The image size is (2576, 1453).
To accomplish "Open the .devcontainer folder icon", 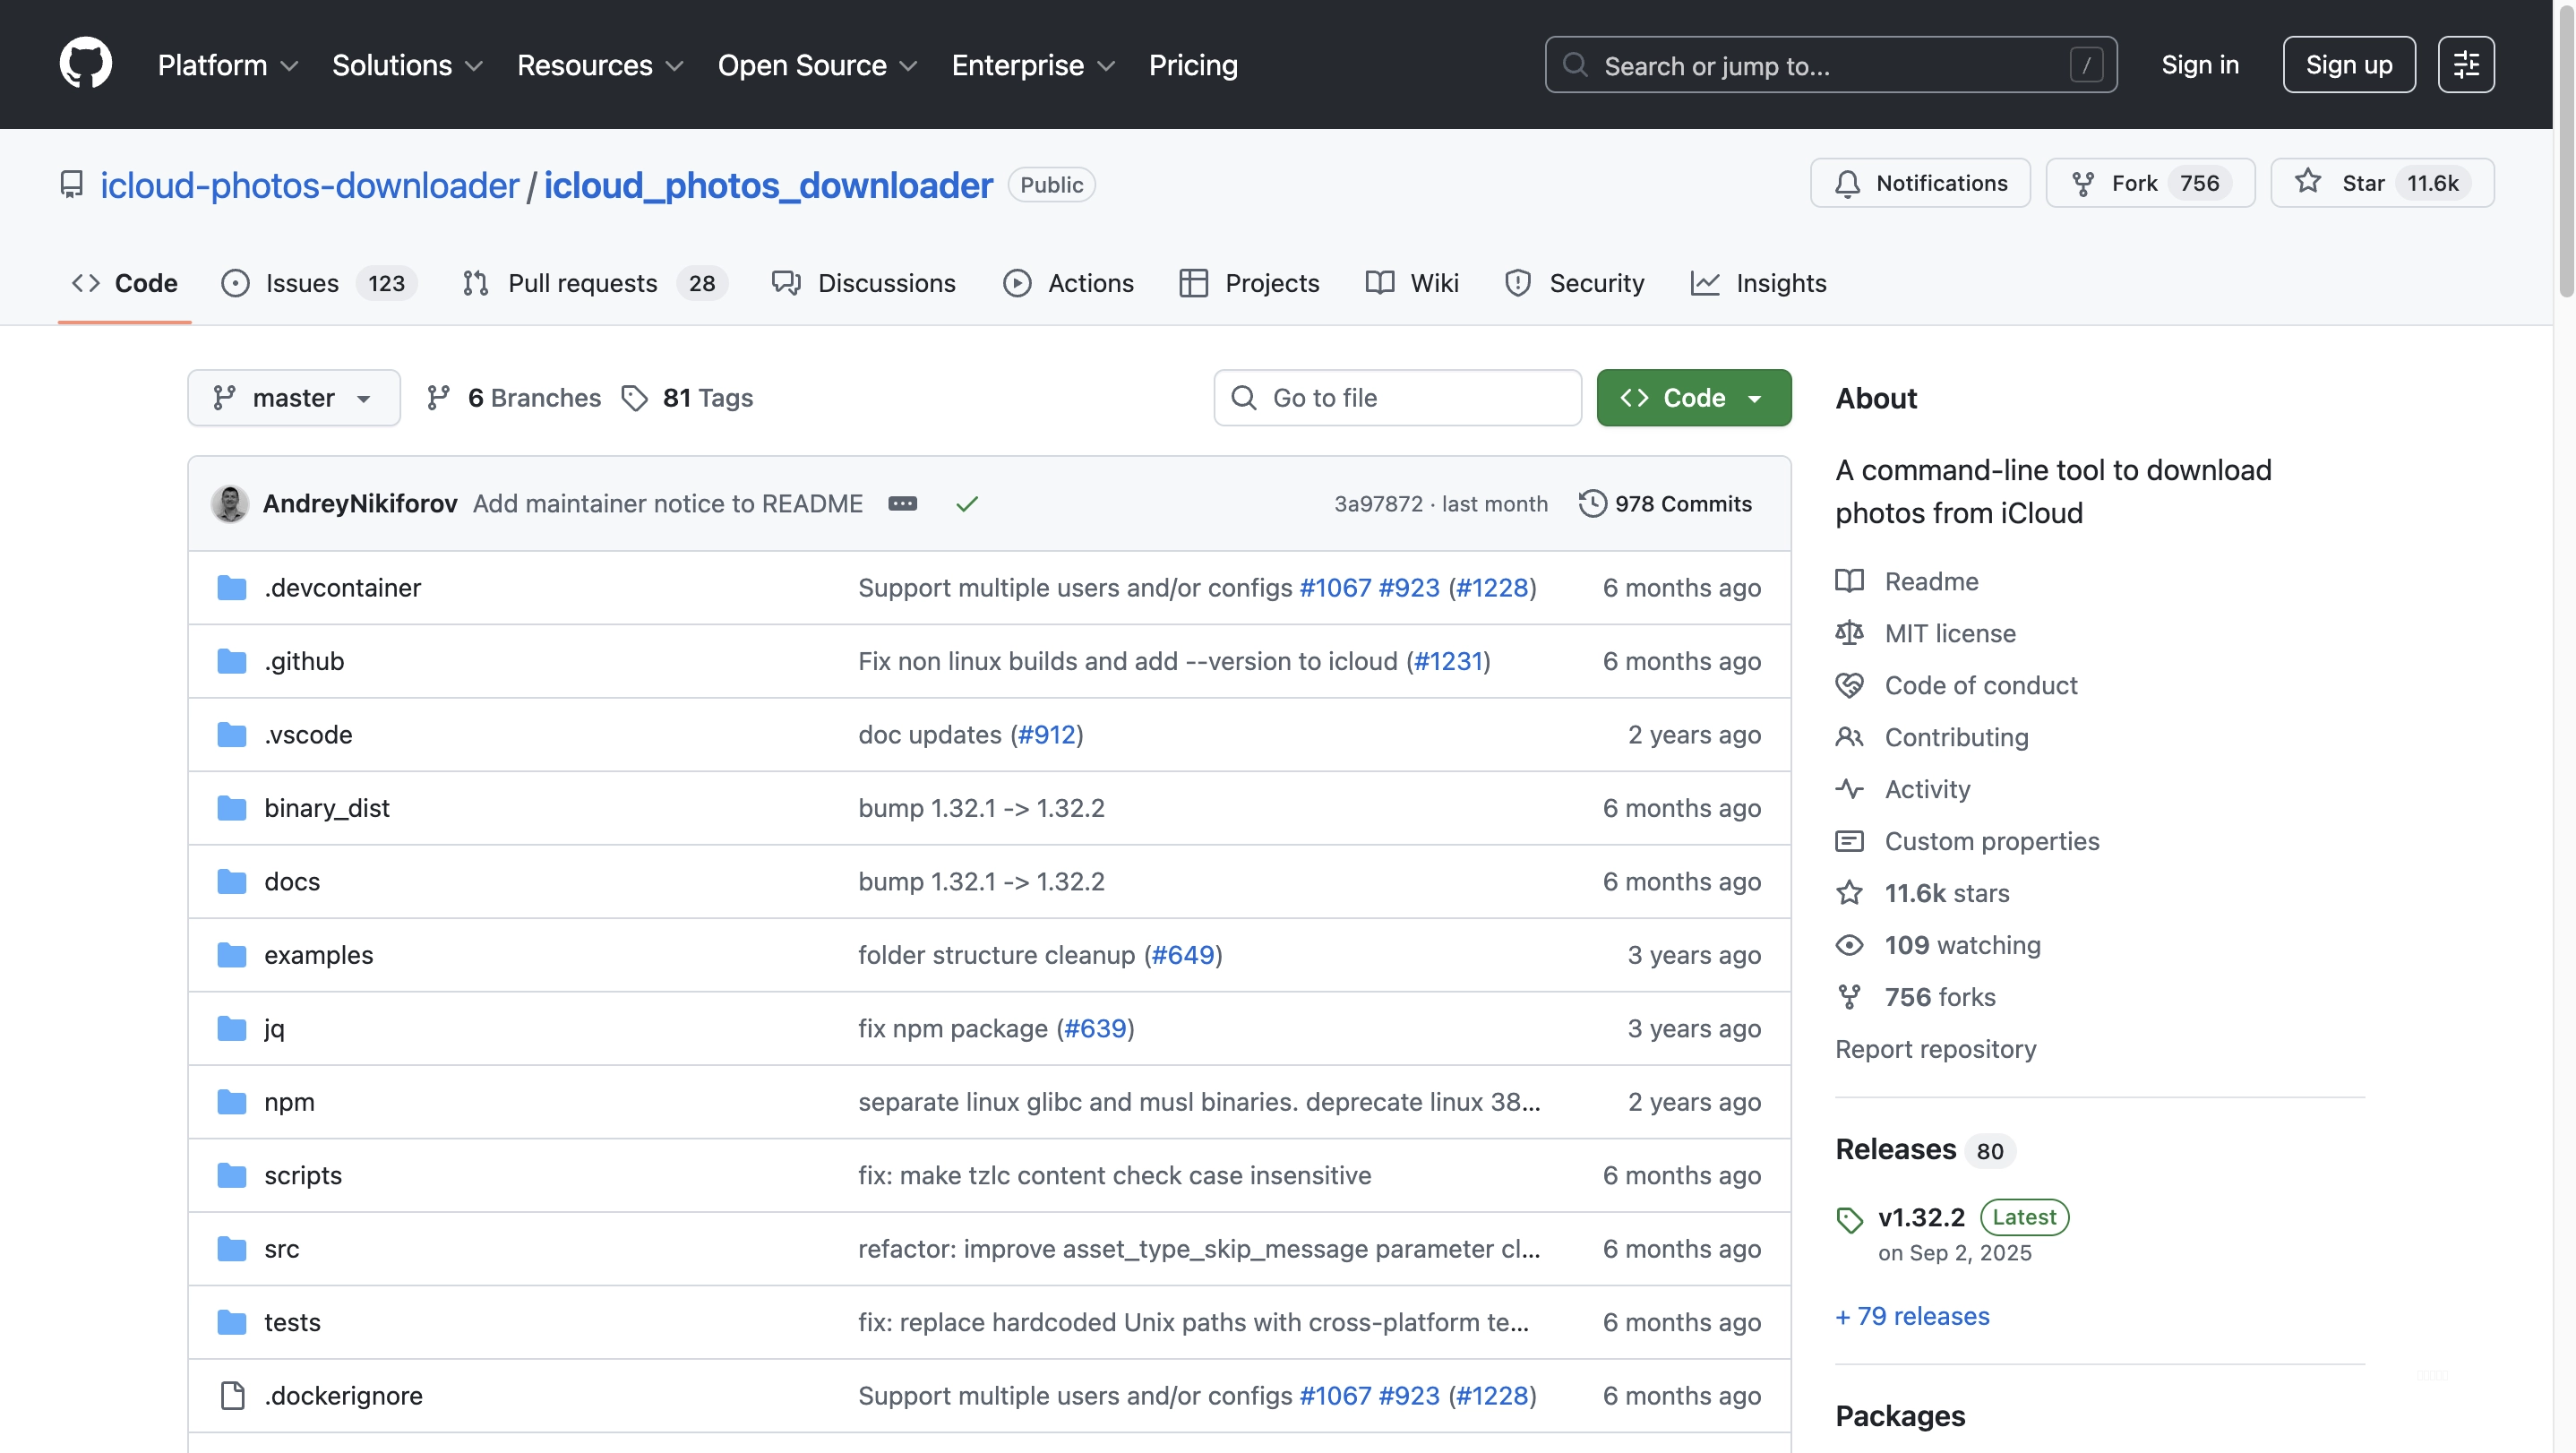I will (x=232, y=588).
